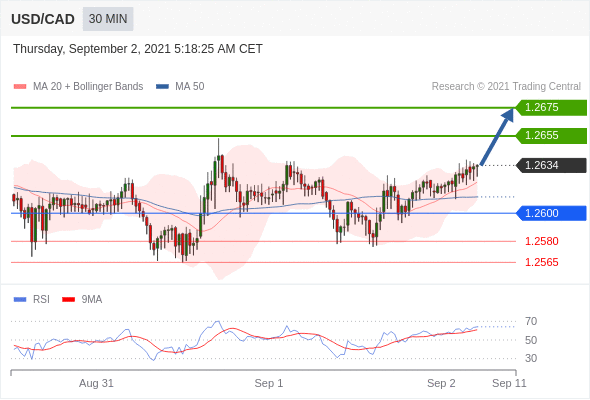Select the 1.2655 resistance price tag

(x=551, y=135)
